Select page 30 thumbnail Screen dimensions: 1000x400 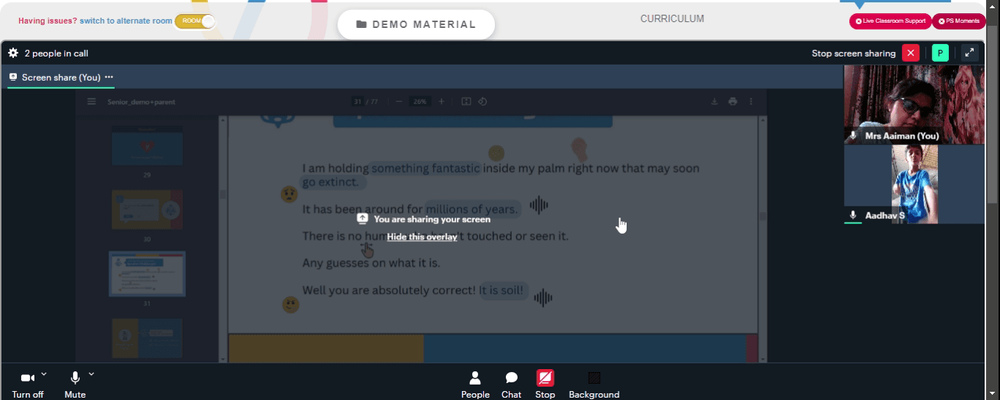tap(147, 209)
